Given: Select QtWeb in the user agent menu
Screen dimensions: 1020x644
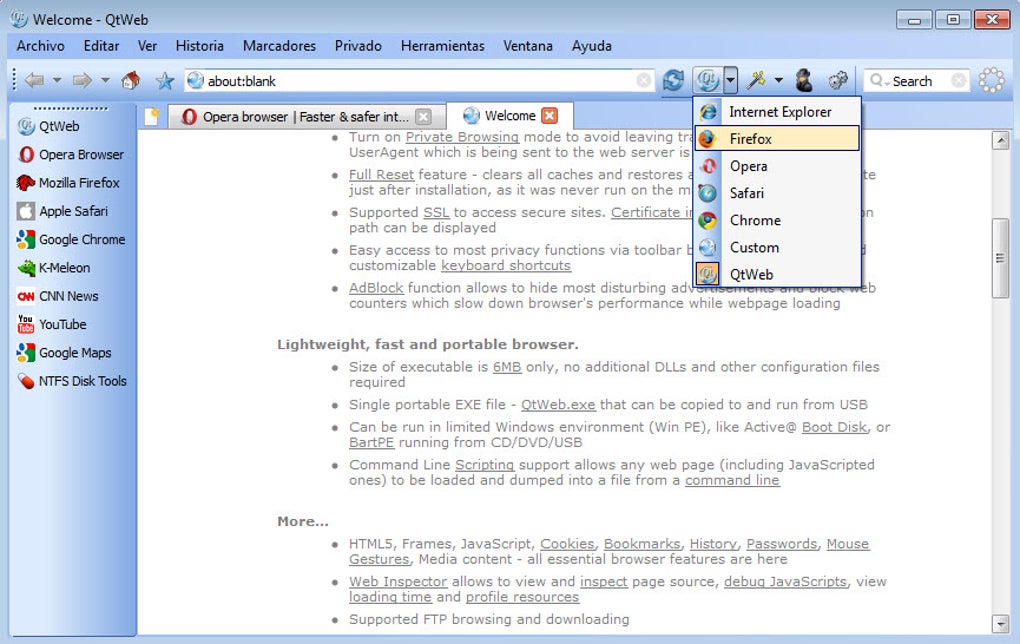Looking at the screenshot, I should point(777,275).
